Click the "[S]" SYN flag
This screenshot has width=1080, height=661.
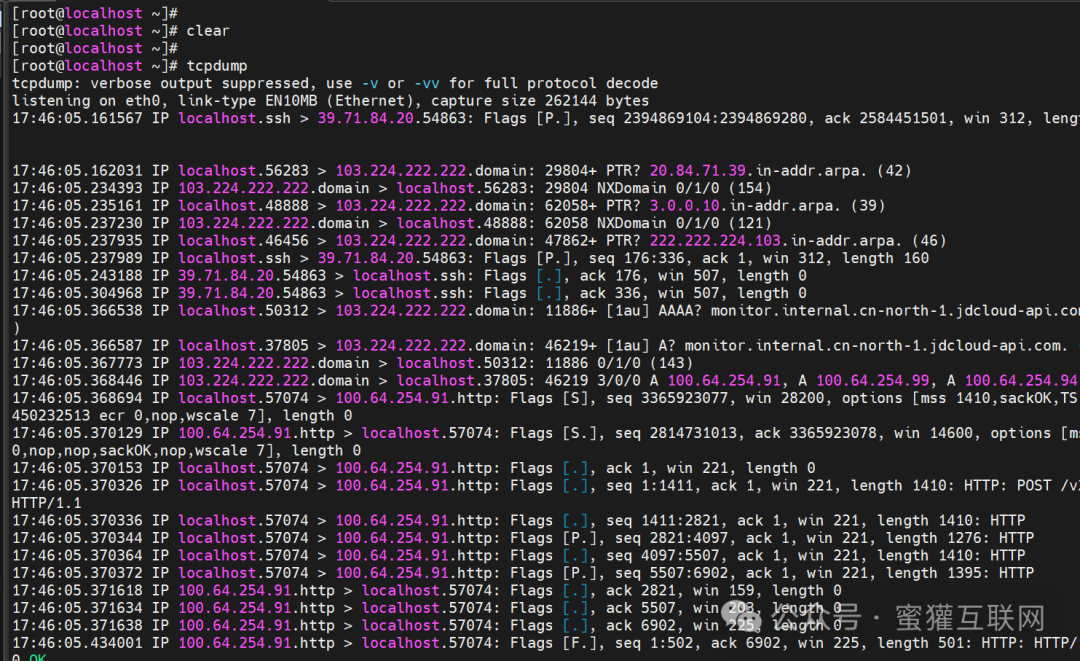[574, 398]
